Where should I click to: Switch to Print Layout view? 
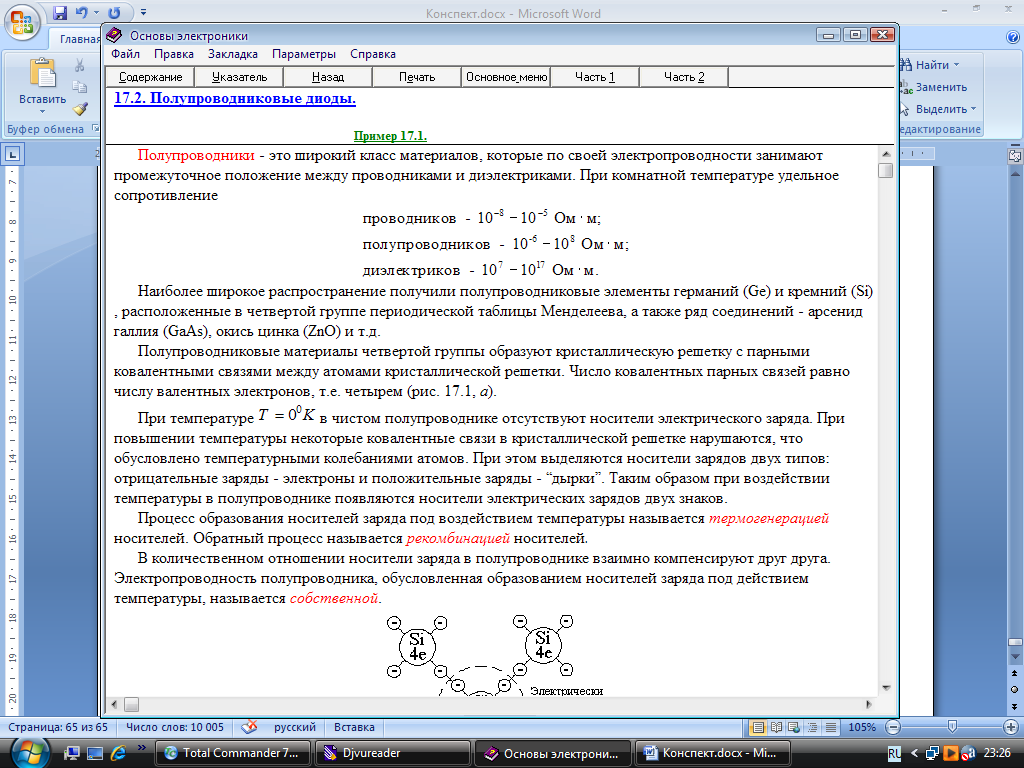click(x=758, y=727)
